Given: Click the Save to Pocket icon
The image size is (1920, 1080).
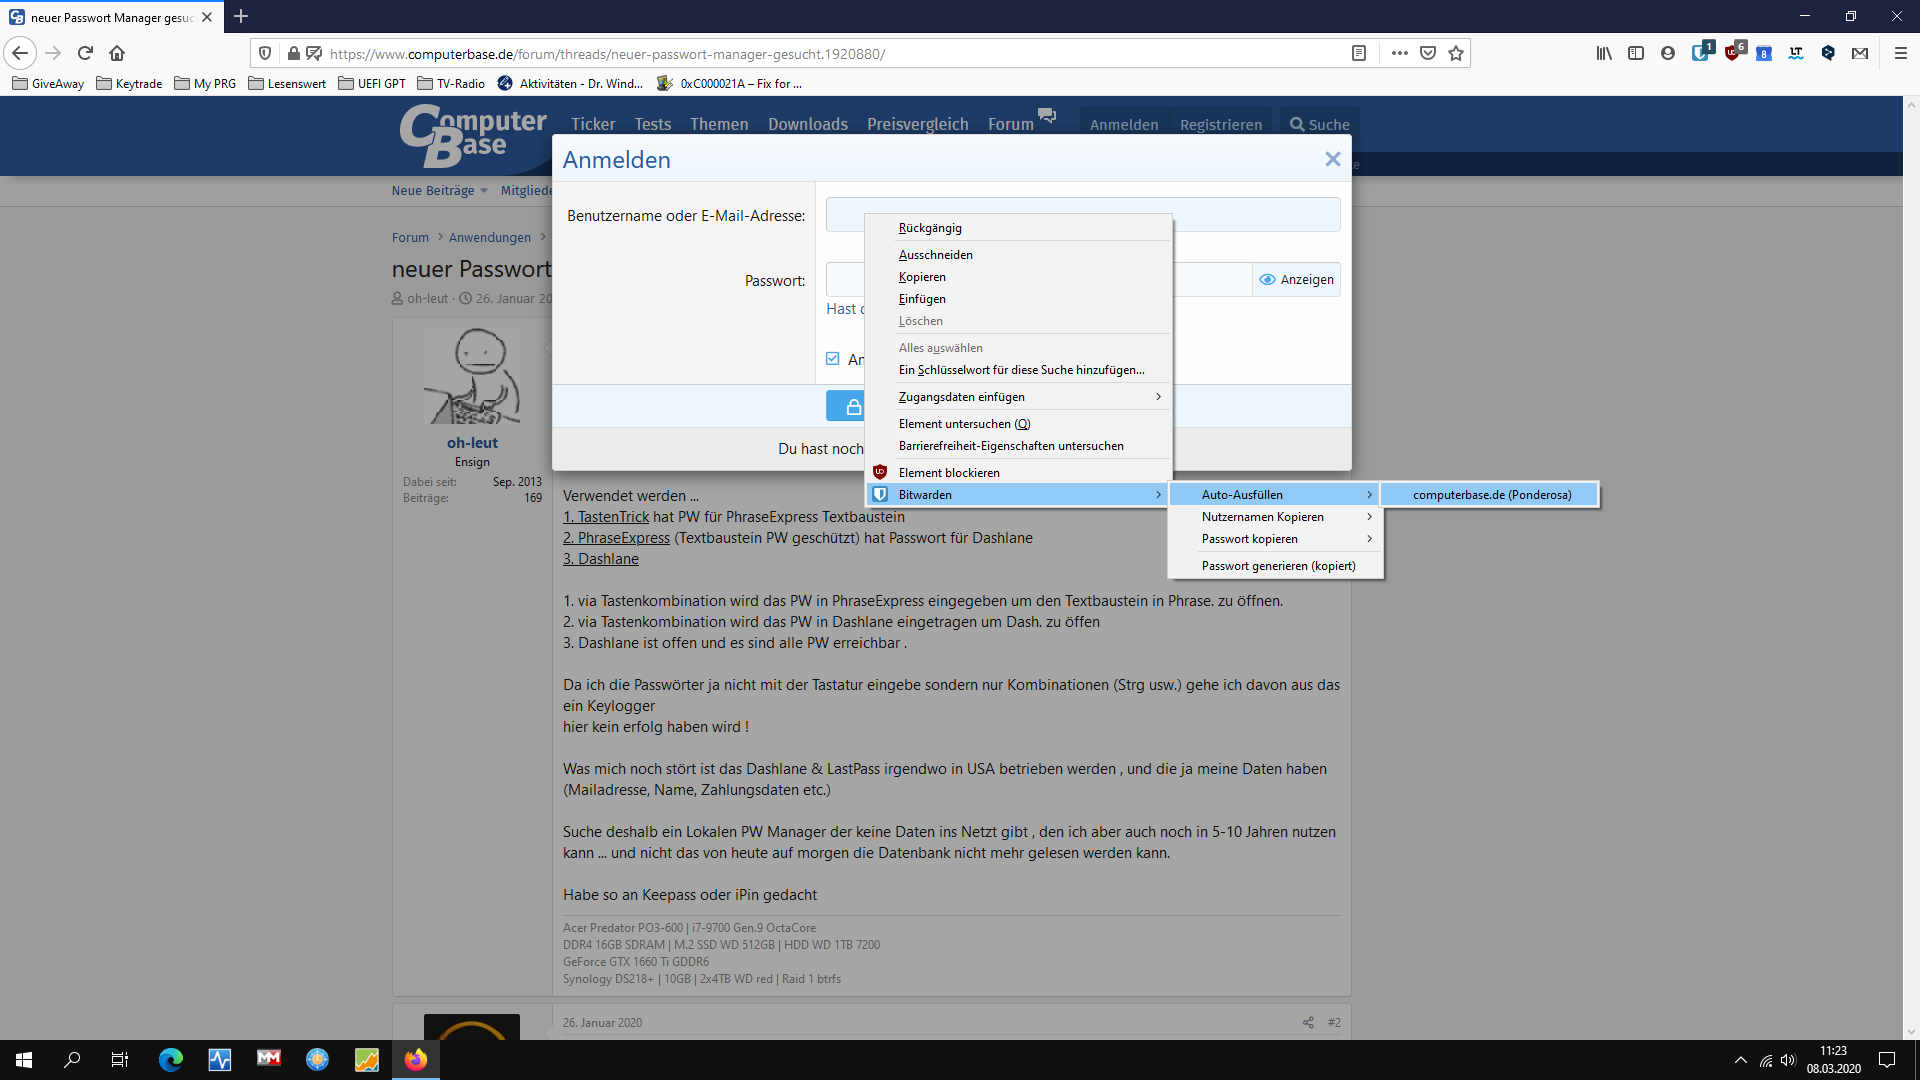Looking at the screenshot, I should point(1428,53).
